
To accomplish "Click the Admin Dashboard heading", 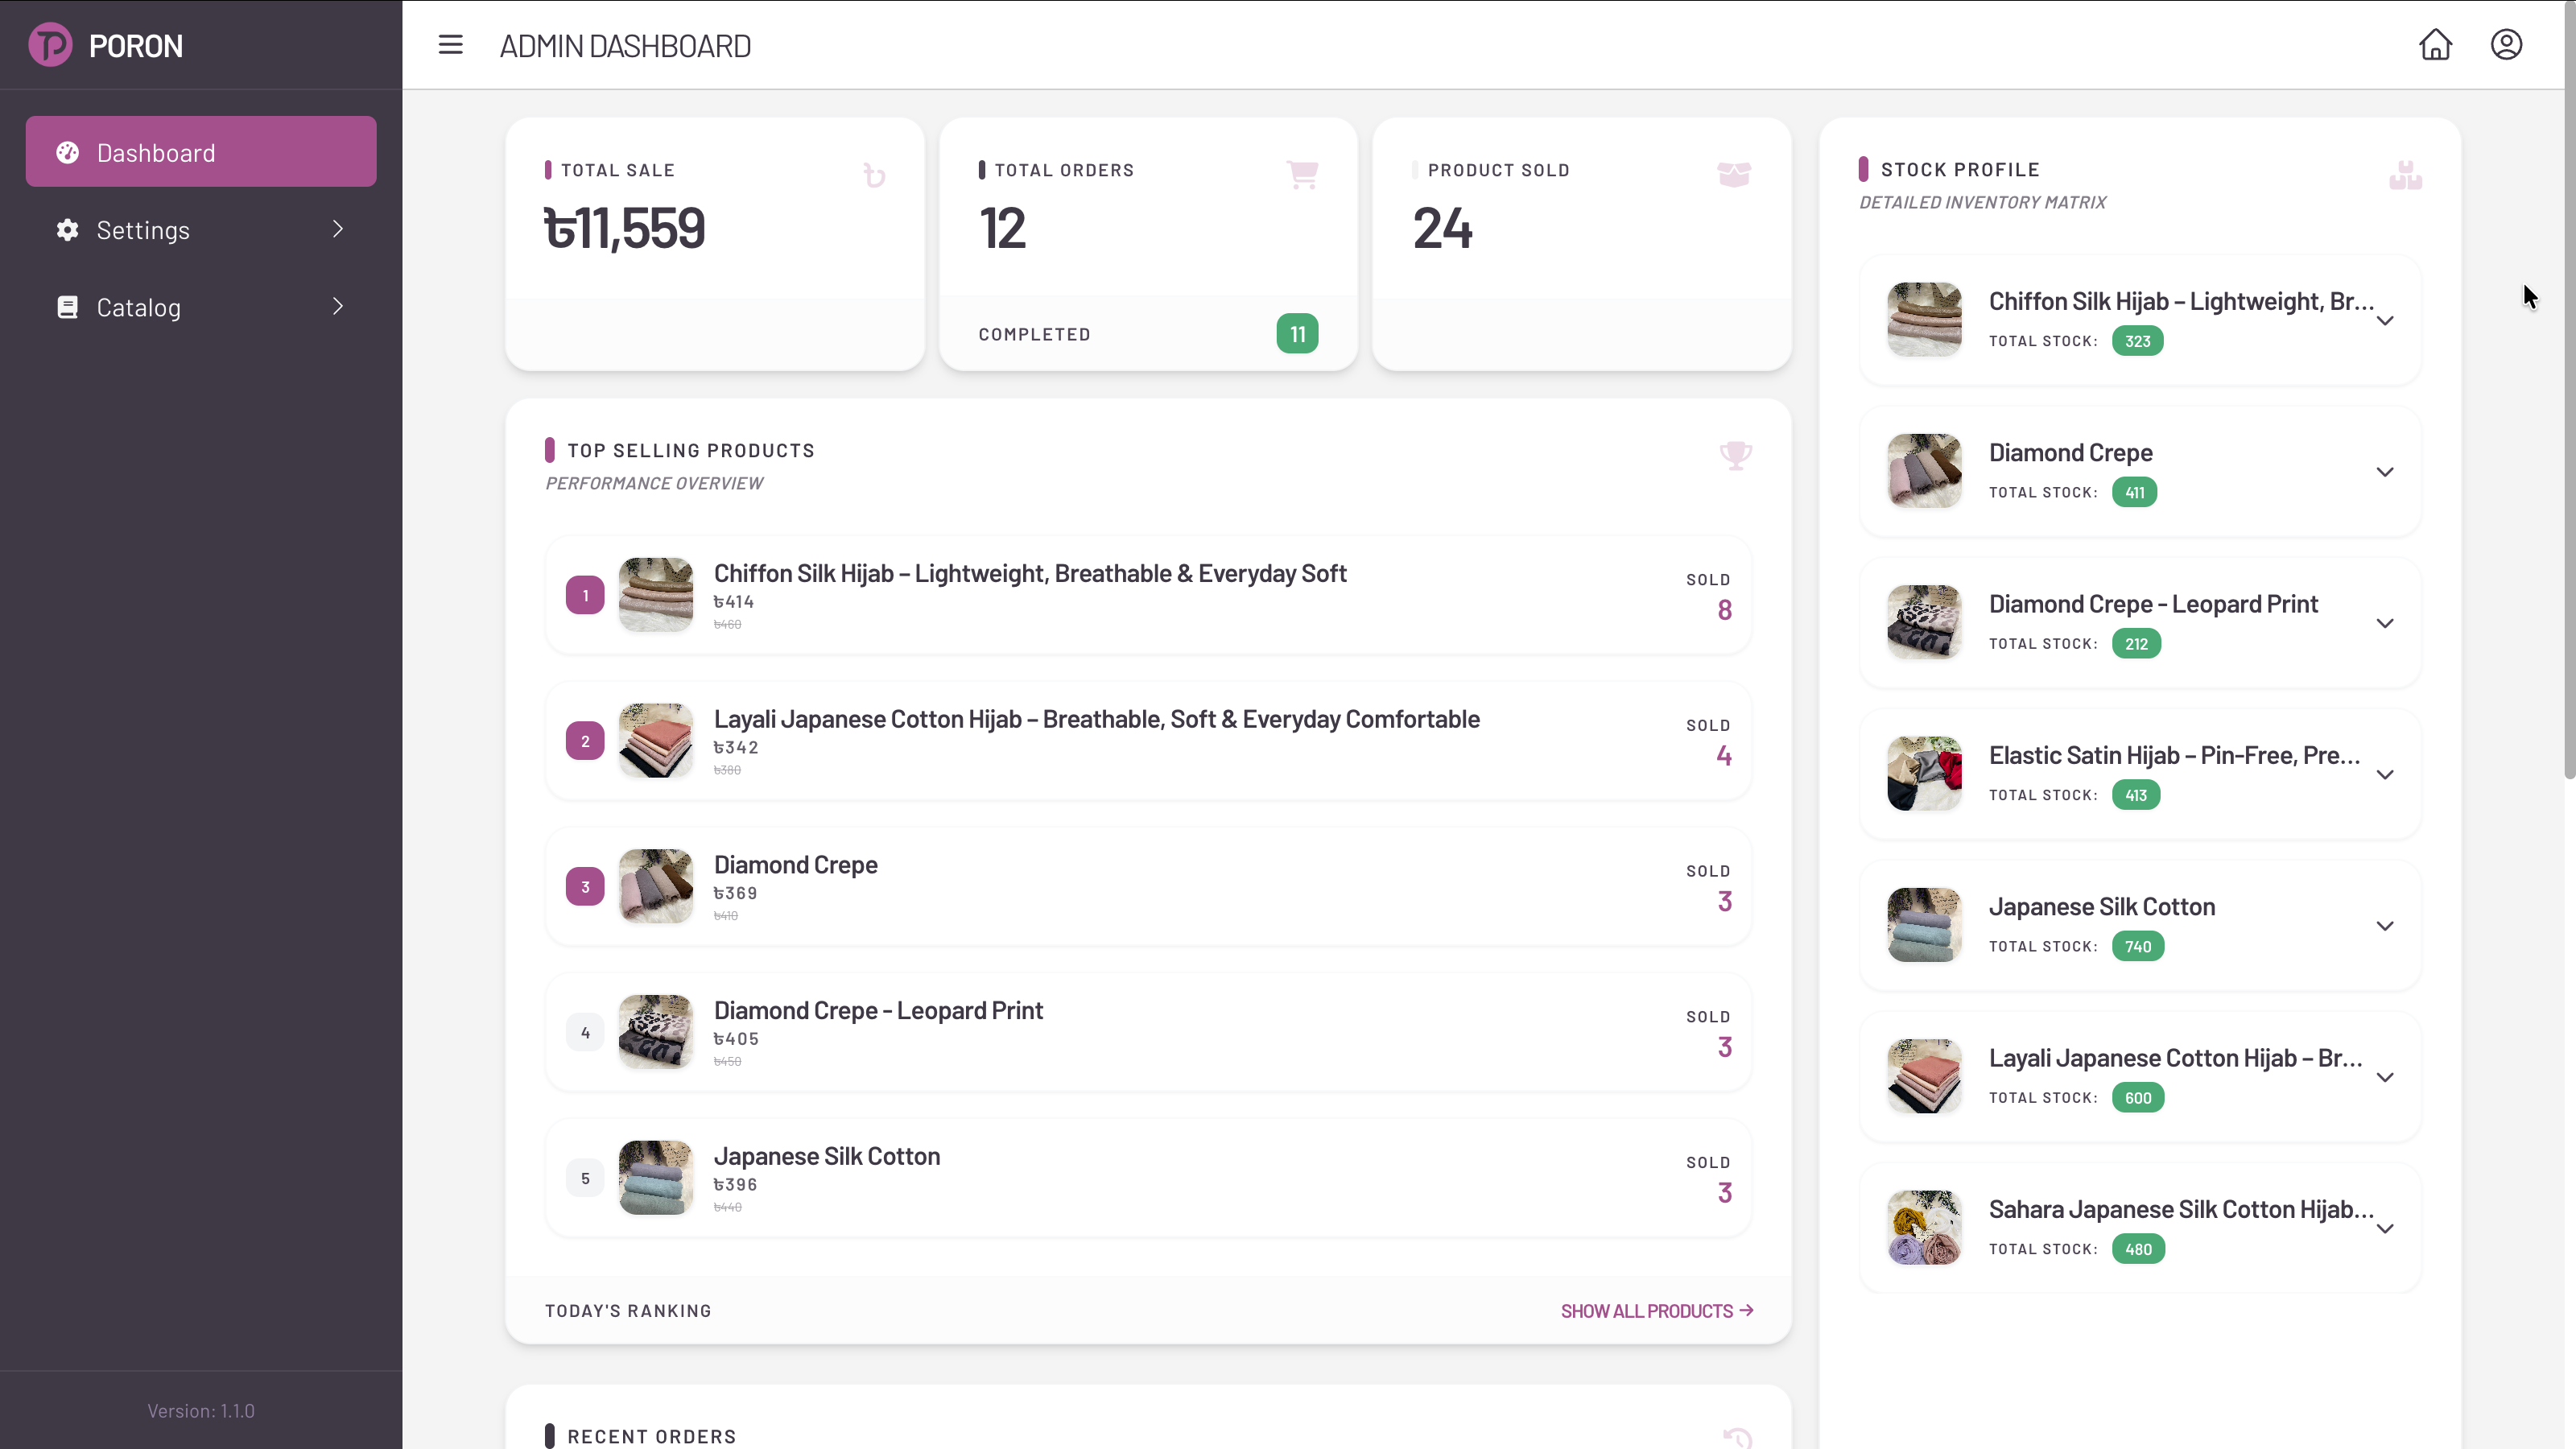I will coord(625,46).
